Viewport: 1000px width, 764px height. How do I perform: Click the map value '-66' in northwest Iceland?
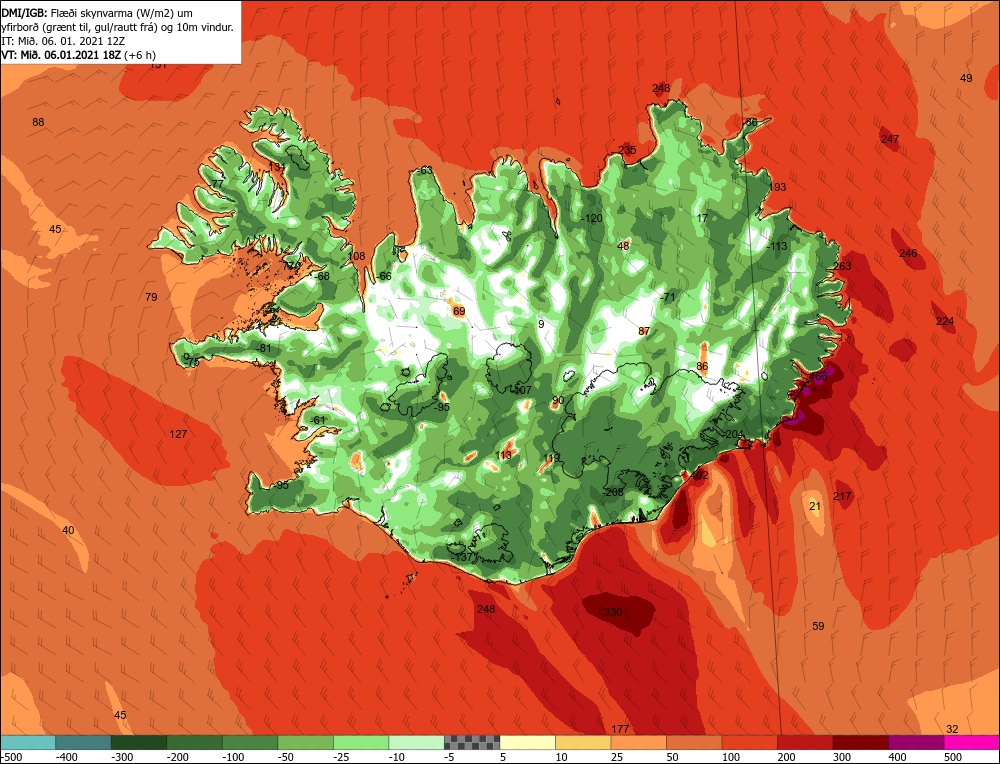coord(384,277)
